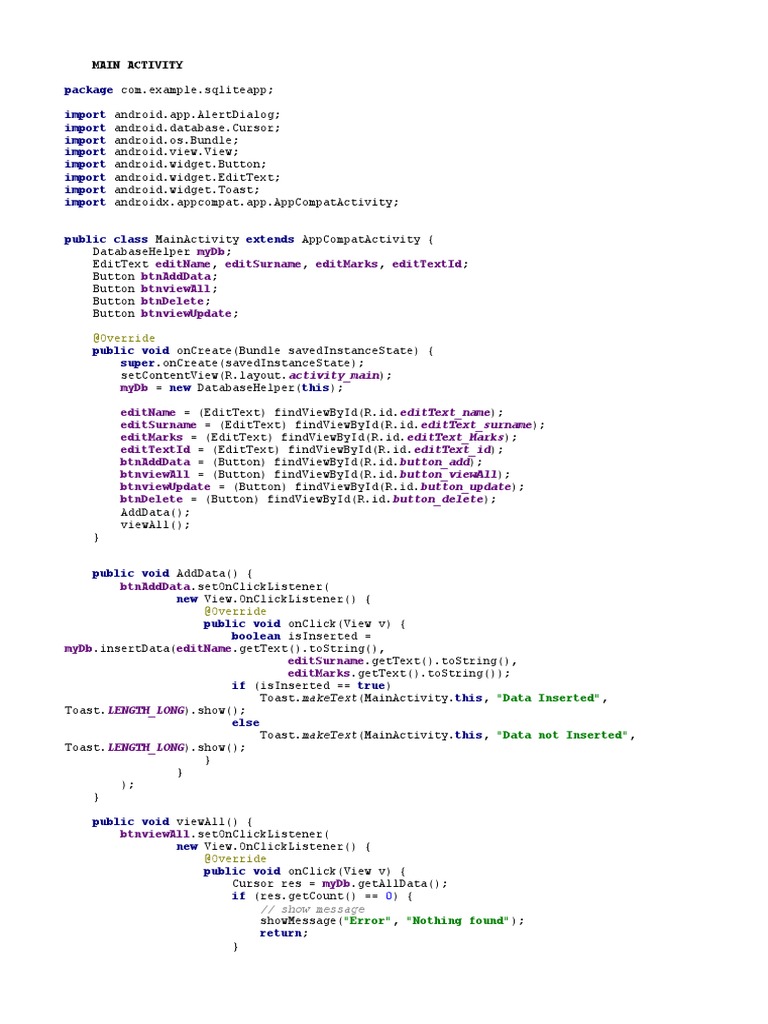
Task: Click the import AppCompatActivity line
Action: [231, 202]
